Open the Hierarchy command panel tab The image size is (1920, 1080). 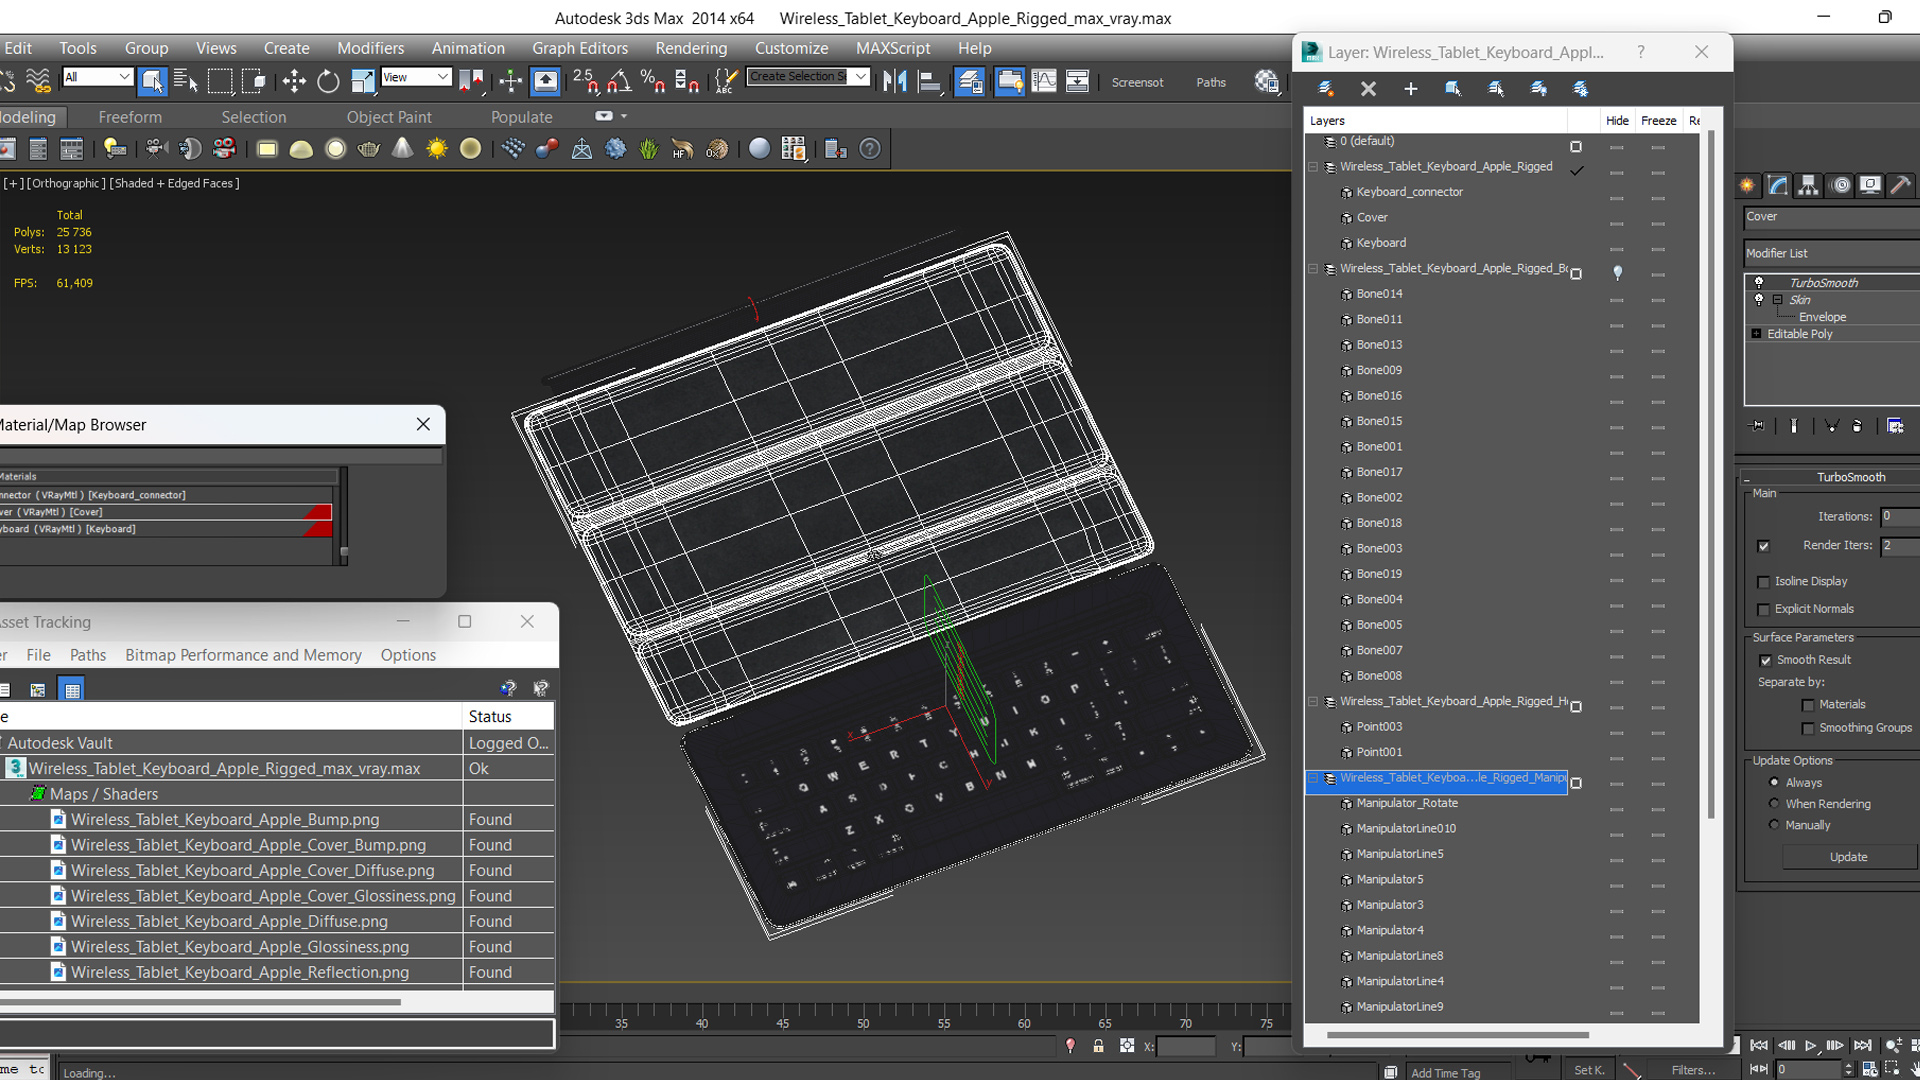click(1808, 185)
